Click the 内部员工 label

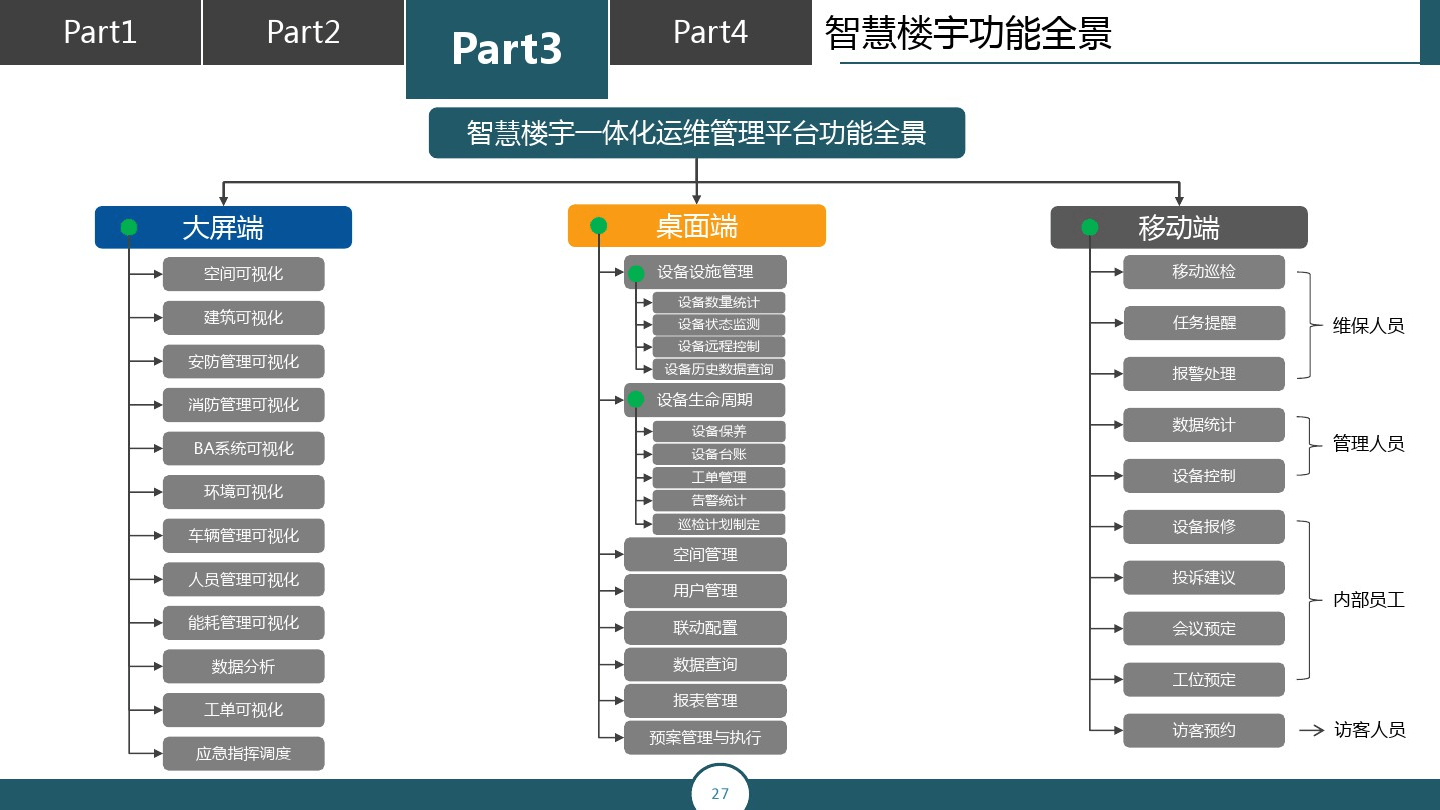point(1369,601)
